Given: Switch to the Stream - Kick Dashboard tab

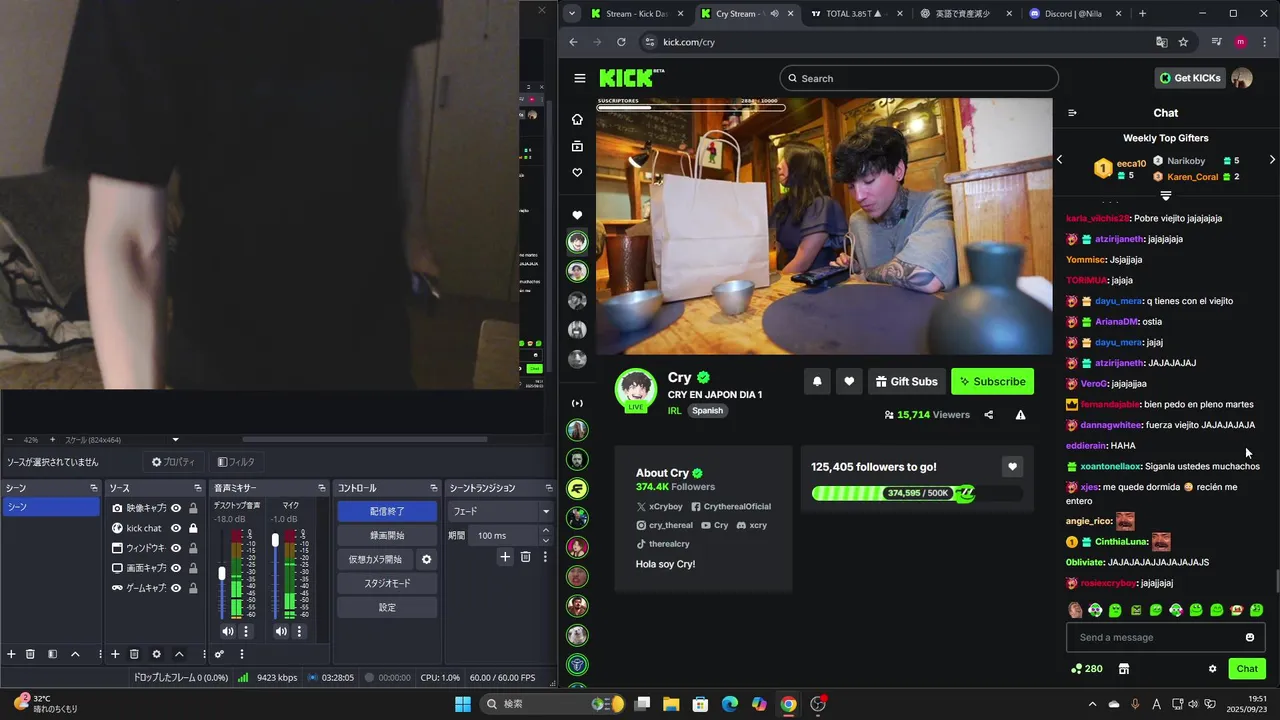Looking at the screenshot, I should click(x=635, y=14).
